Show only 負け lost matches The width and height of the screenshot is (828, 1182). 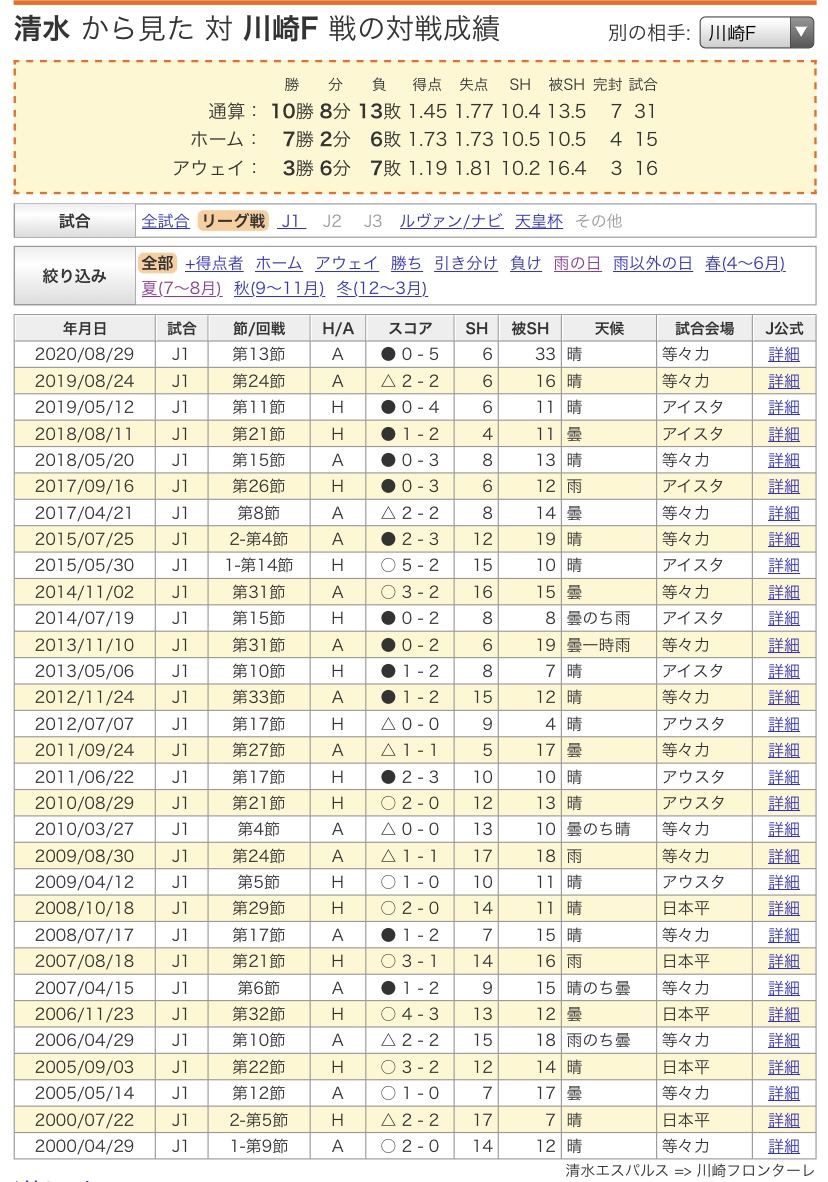pos(525,263)
